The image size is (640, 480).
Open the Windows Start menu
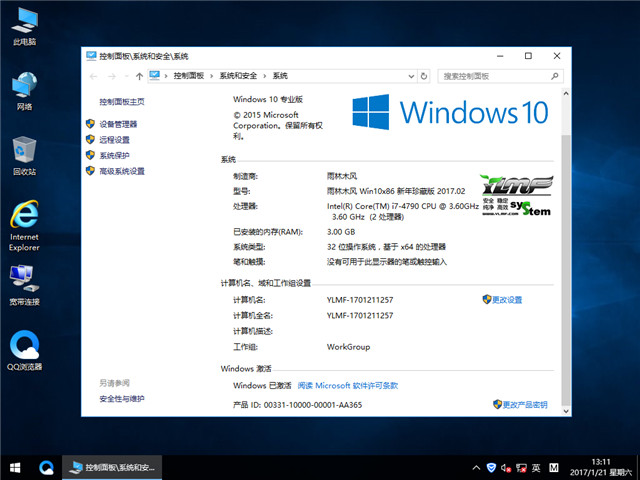coord(15,468)
